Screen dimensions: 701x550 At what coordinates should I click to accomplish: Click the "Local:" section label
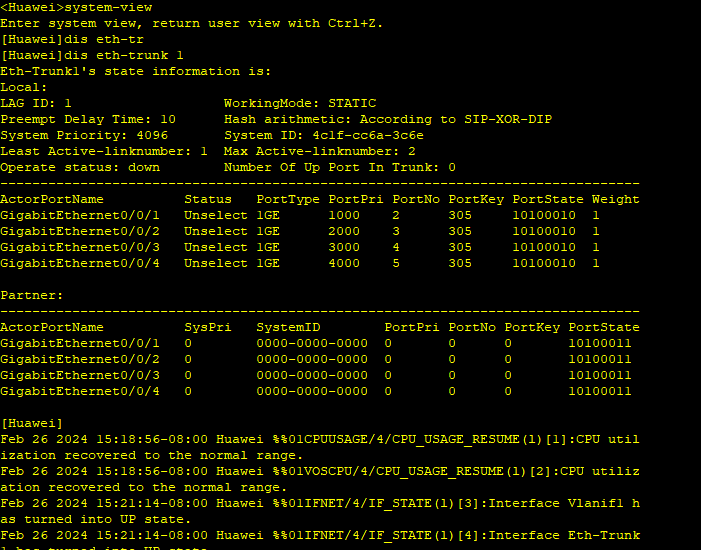(24, 87)
